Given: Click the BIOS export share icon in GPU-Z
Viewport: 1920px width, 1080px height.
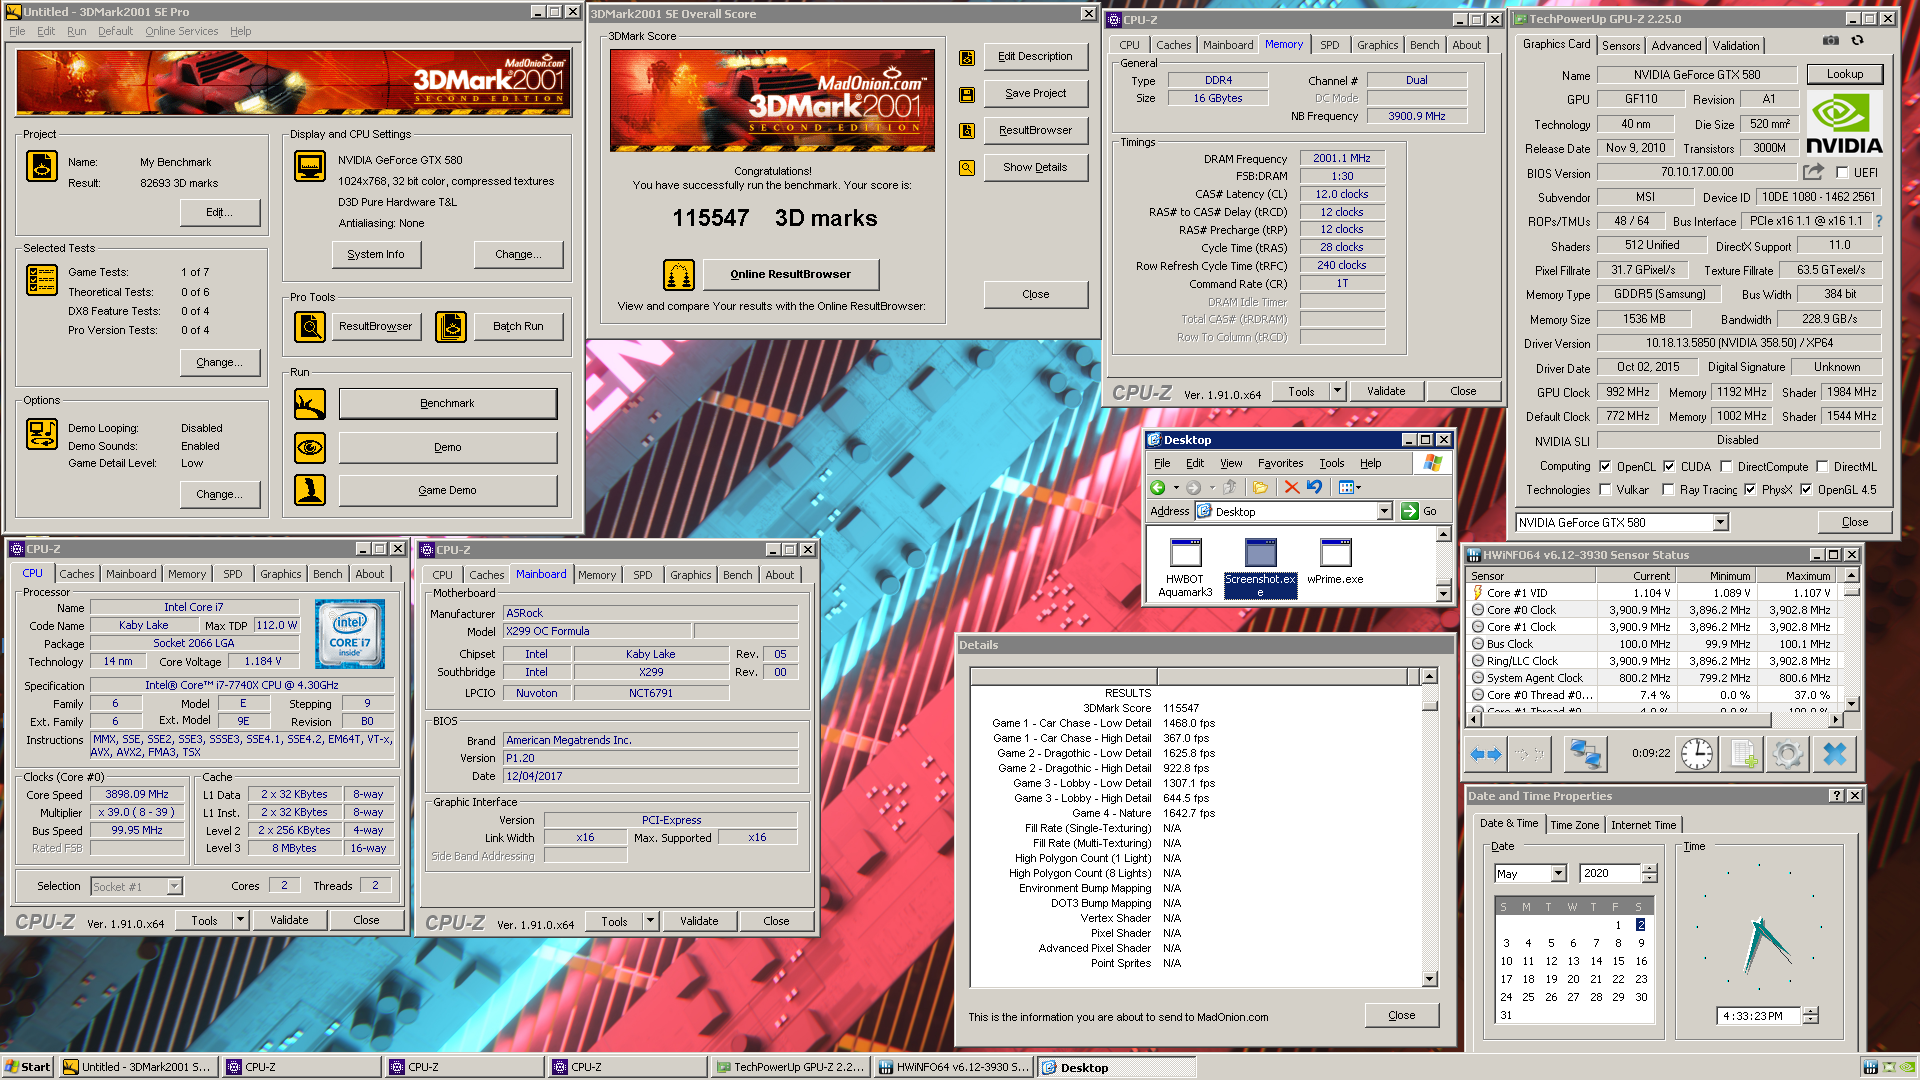Looking at the screenshot, I should (x=1813, y=172).
